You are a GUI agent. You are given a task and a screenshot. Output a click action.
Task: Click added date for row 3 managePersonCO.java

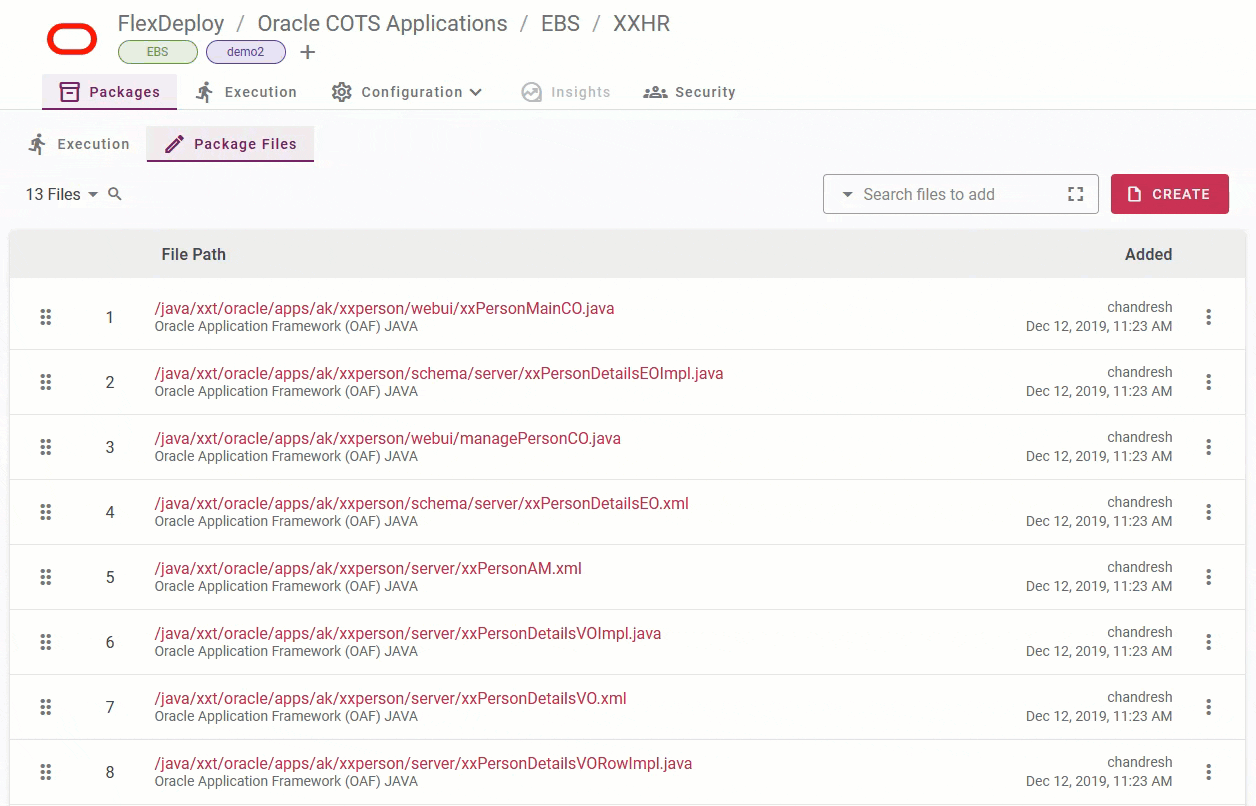click(1099, 456)
